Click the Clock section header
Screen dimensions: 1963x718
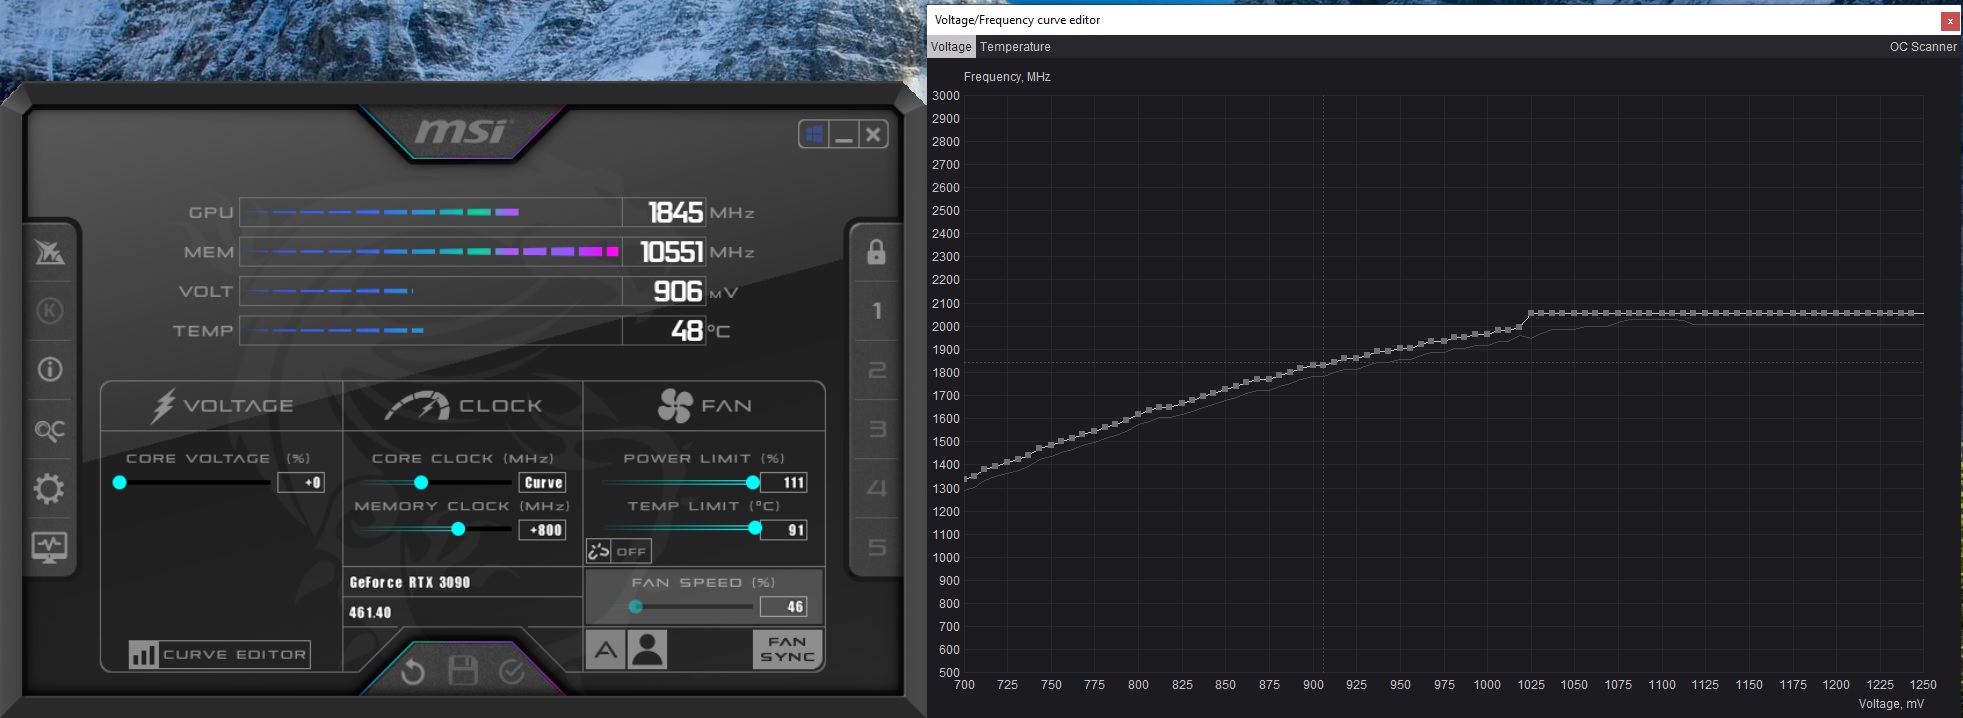pyautogui.click(x=463, y=406)
